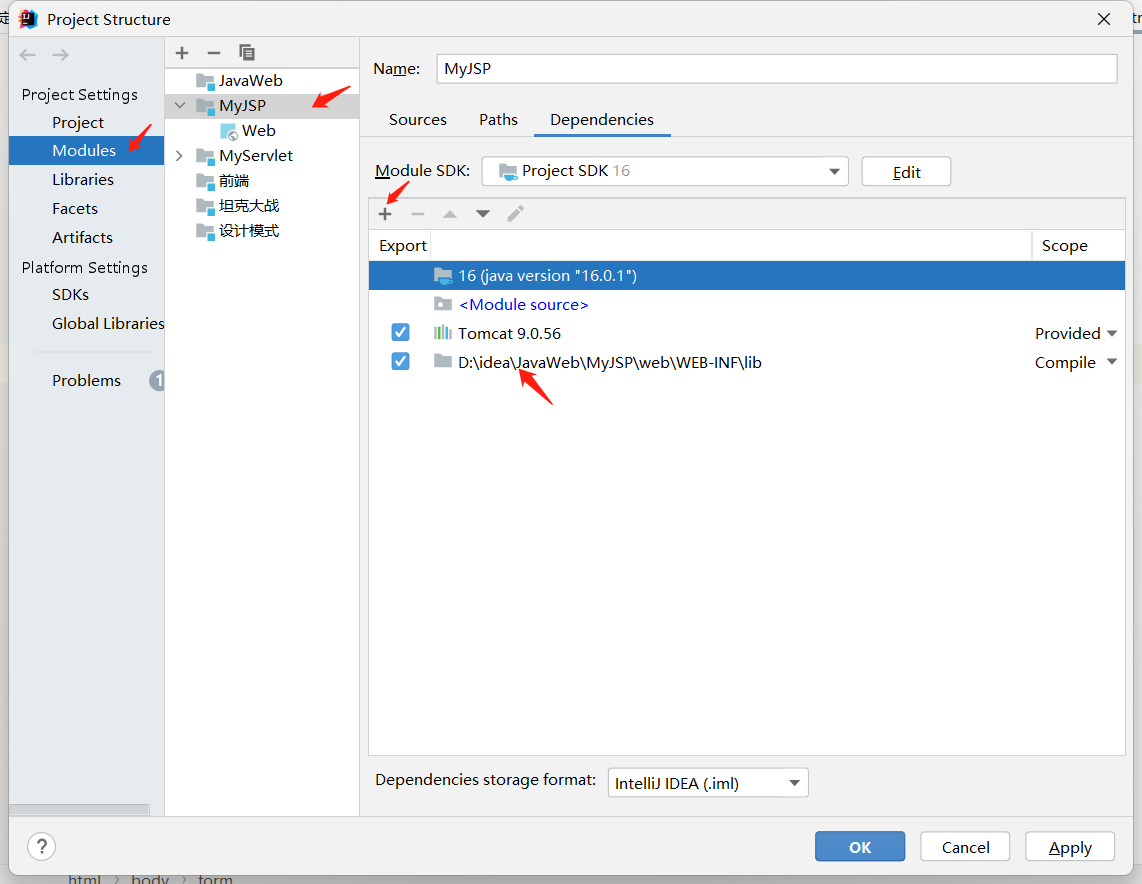Toggle export checkbox for WEB-INF\lib
The image size is (1142, 884).
pos(401,362)
